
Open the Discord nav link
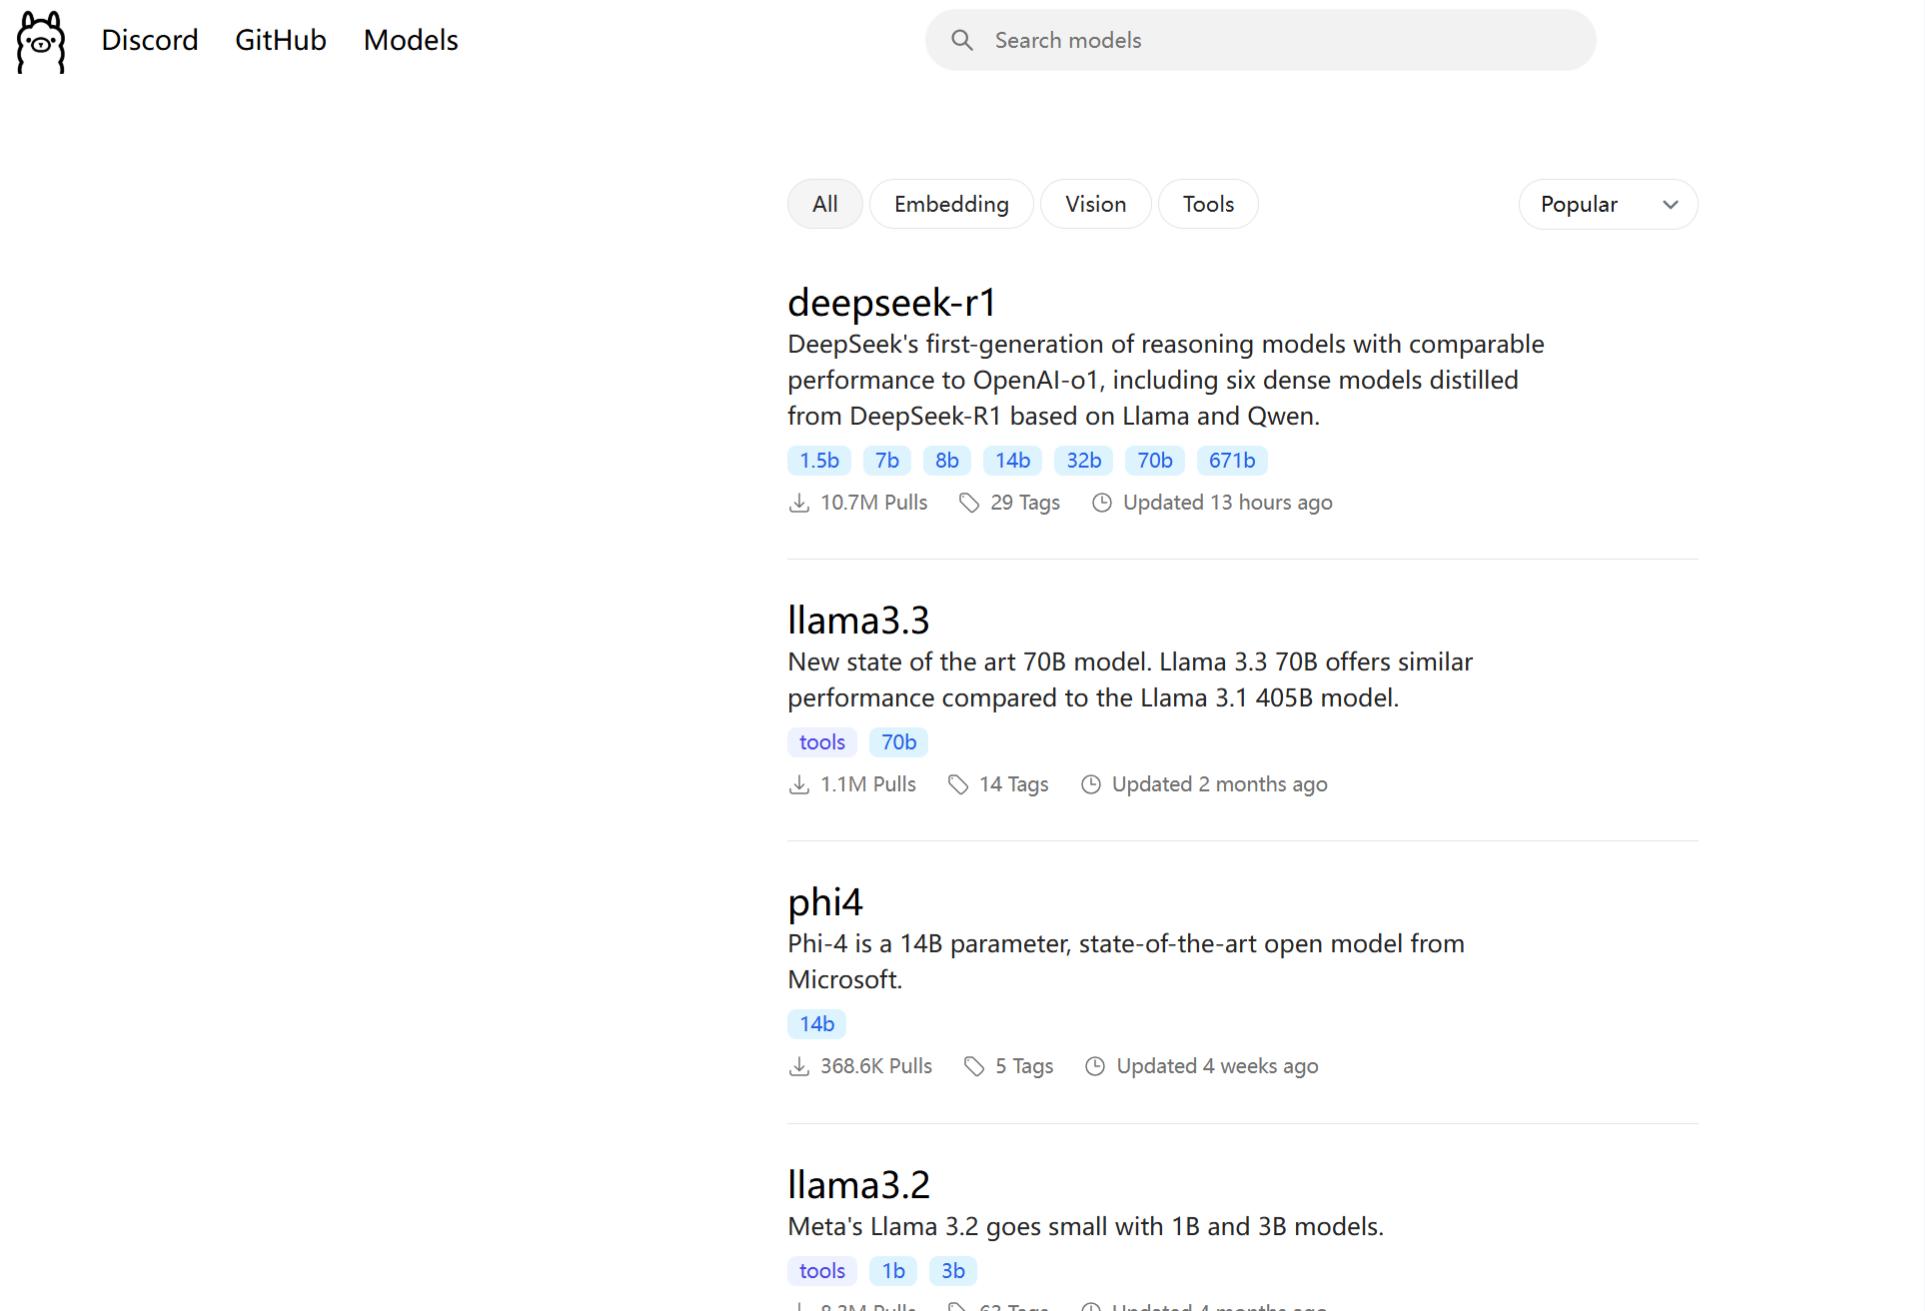pos(150,40)
